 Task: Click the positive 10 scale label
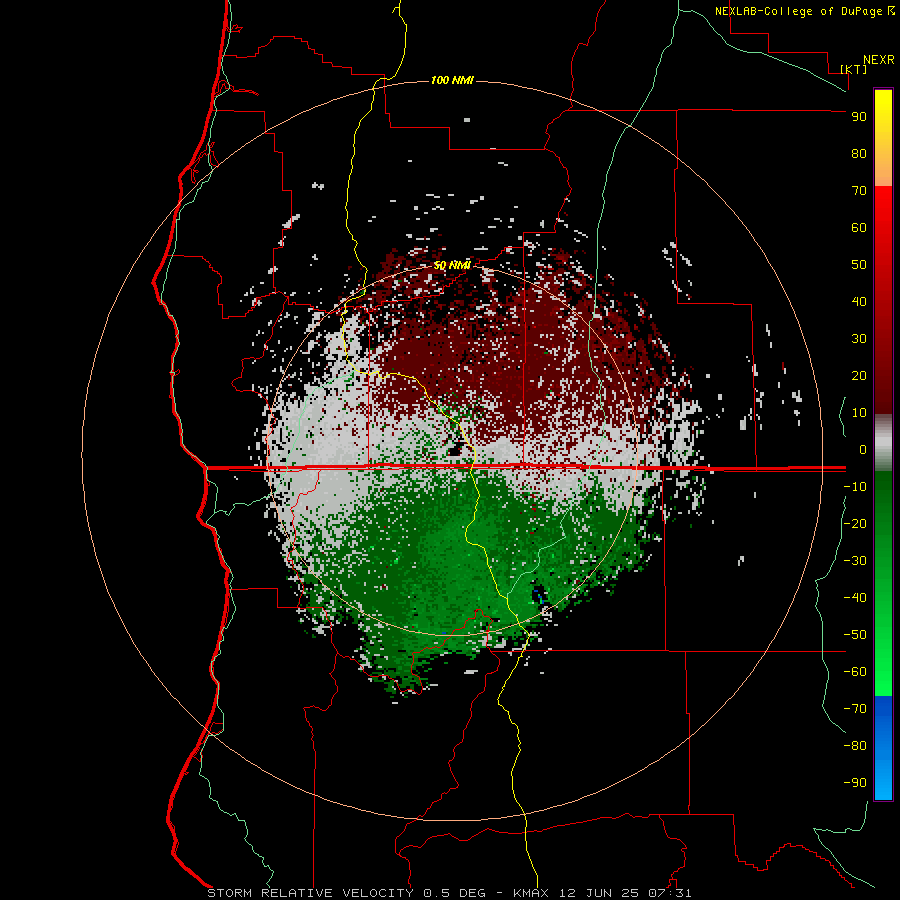click(859, 413)
